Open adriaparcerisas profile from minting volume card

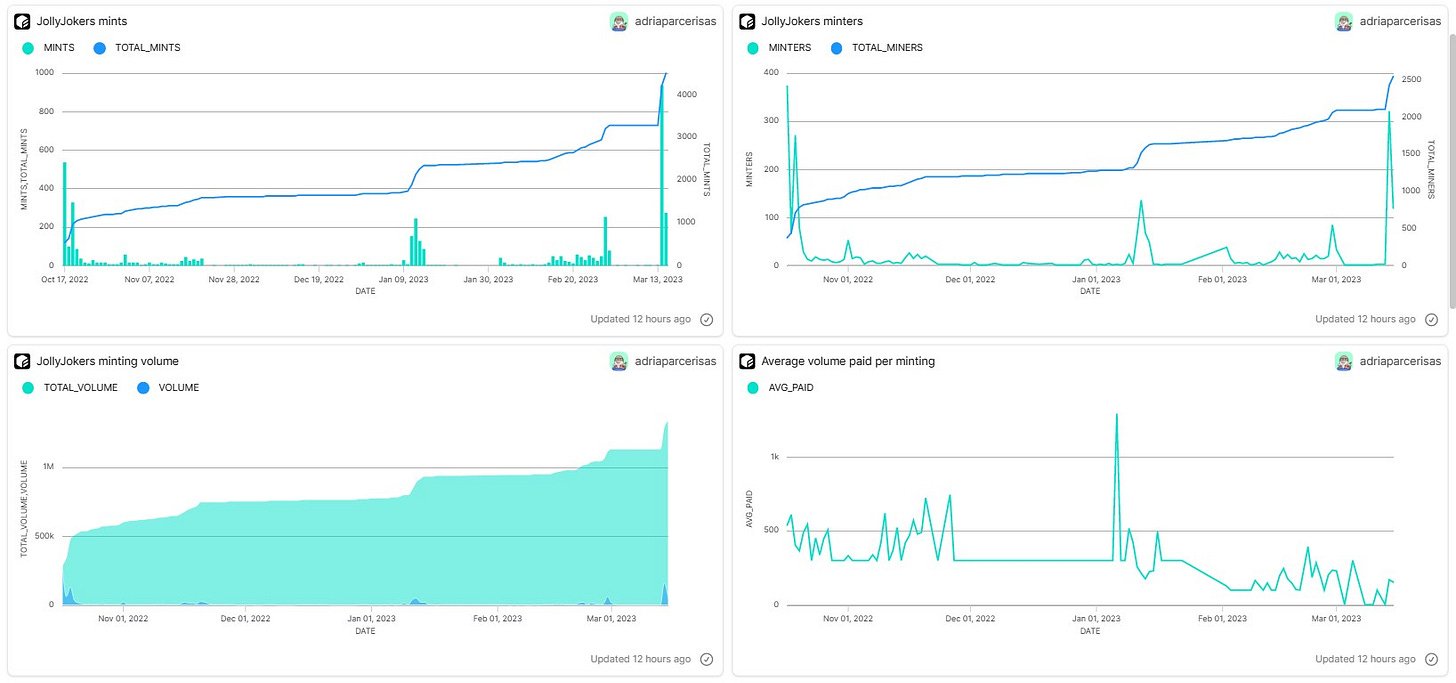click(675, 361)
